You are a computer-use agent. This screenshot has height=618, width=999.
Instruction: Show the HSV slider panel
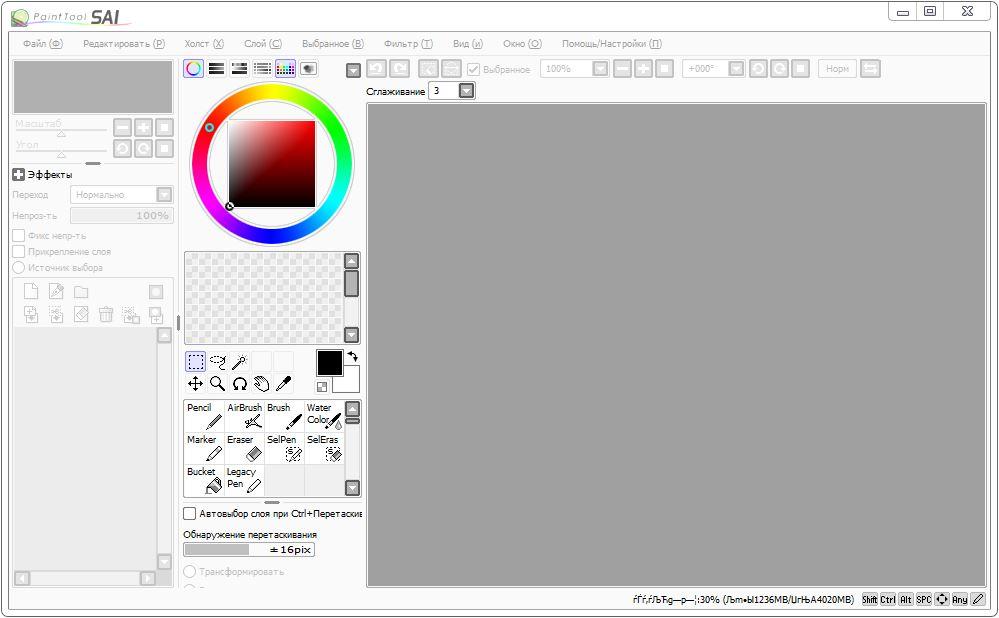click(x=240, y=69)
